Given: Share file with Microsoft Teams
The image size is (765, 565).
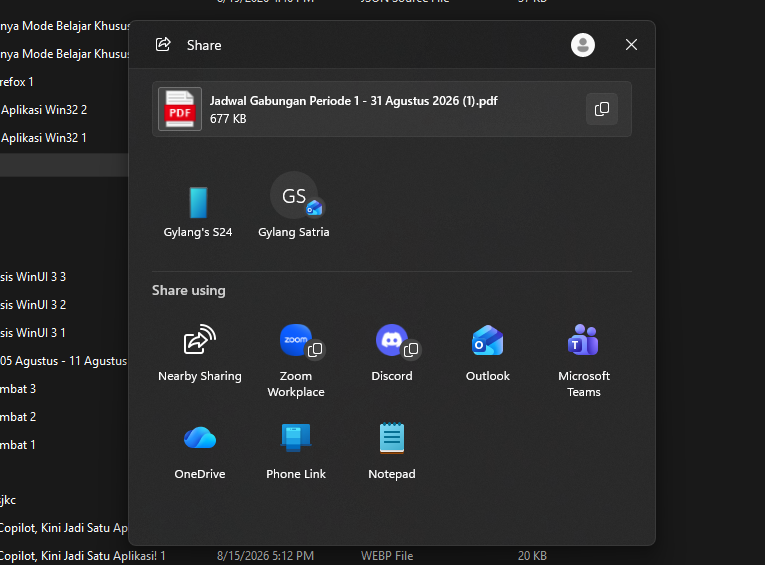Looking at the screenshot, I should pyautogui.click(x=584, y=361).
